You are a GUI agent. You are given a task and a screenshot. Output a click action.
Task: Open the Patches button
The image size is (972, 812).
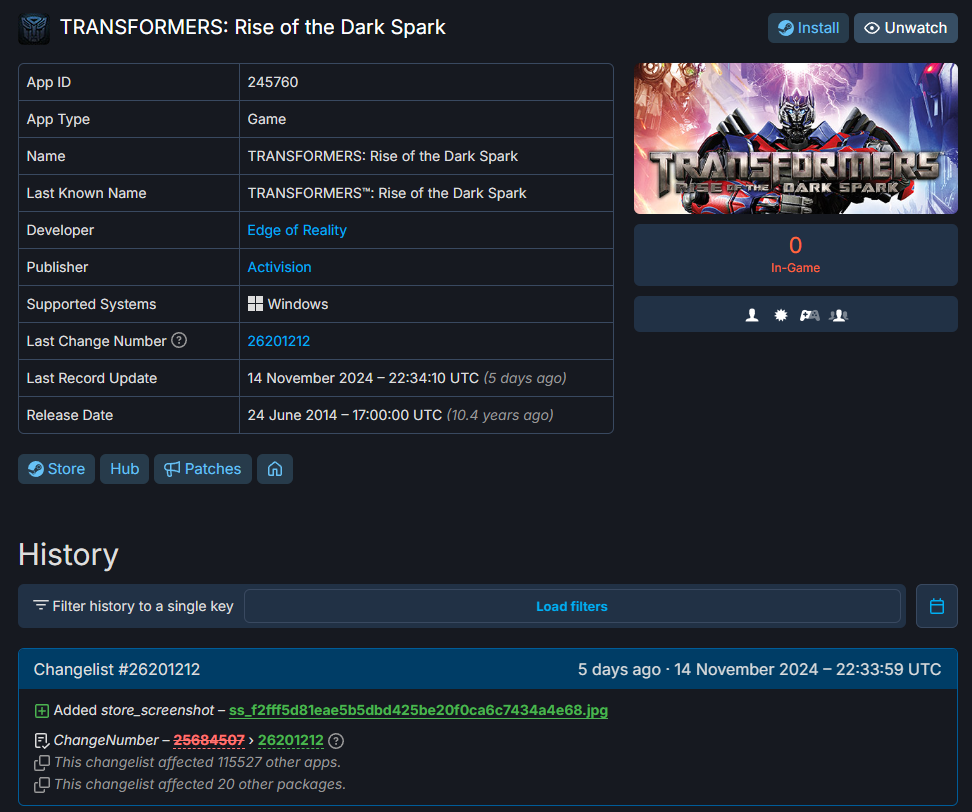pos(203,469)
